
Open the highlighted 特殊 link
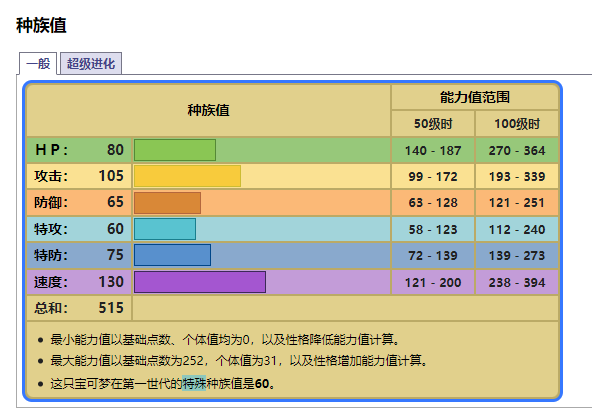(194, 383)
